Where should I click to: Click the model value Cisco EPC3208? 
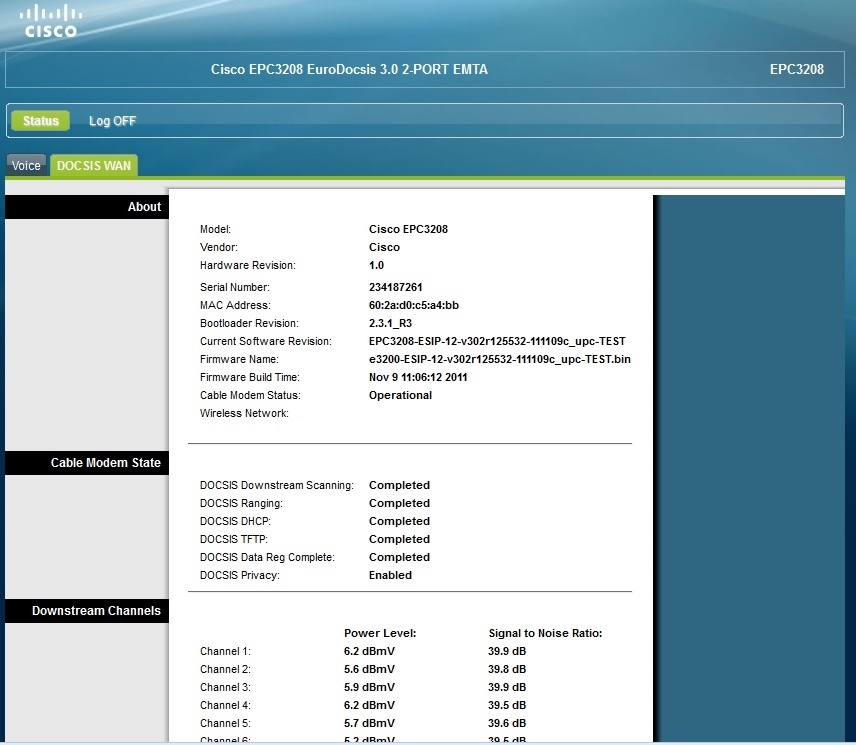(408, 229)
